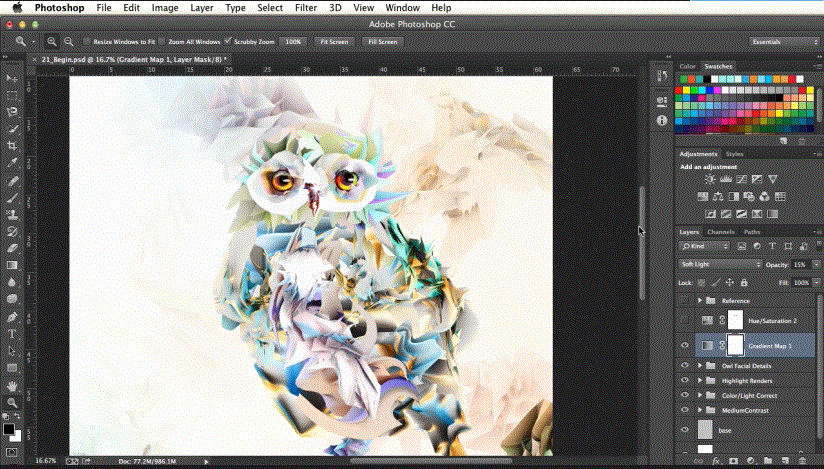Add a Channel Mixer adjustment

pyautogui.click(x=765, y=197)
